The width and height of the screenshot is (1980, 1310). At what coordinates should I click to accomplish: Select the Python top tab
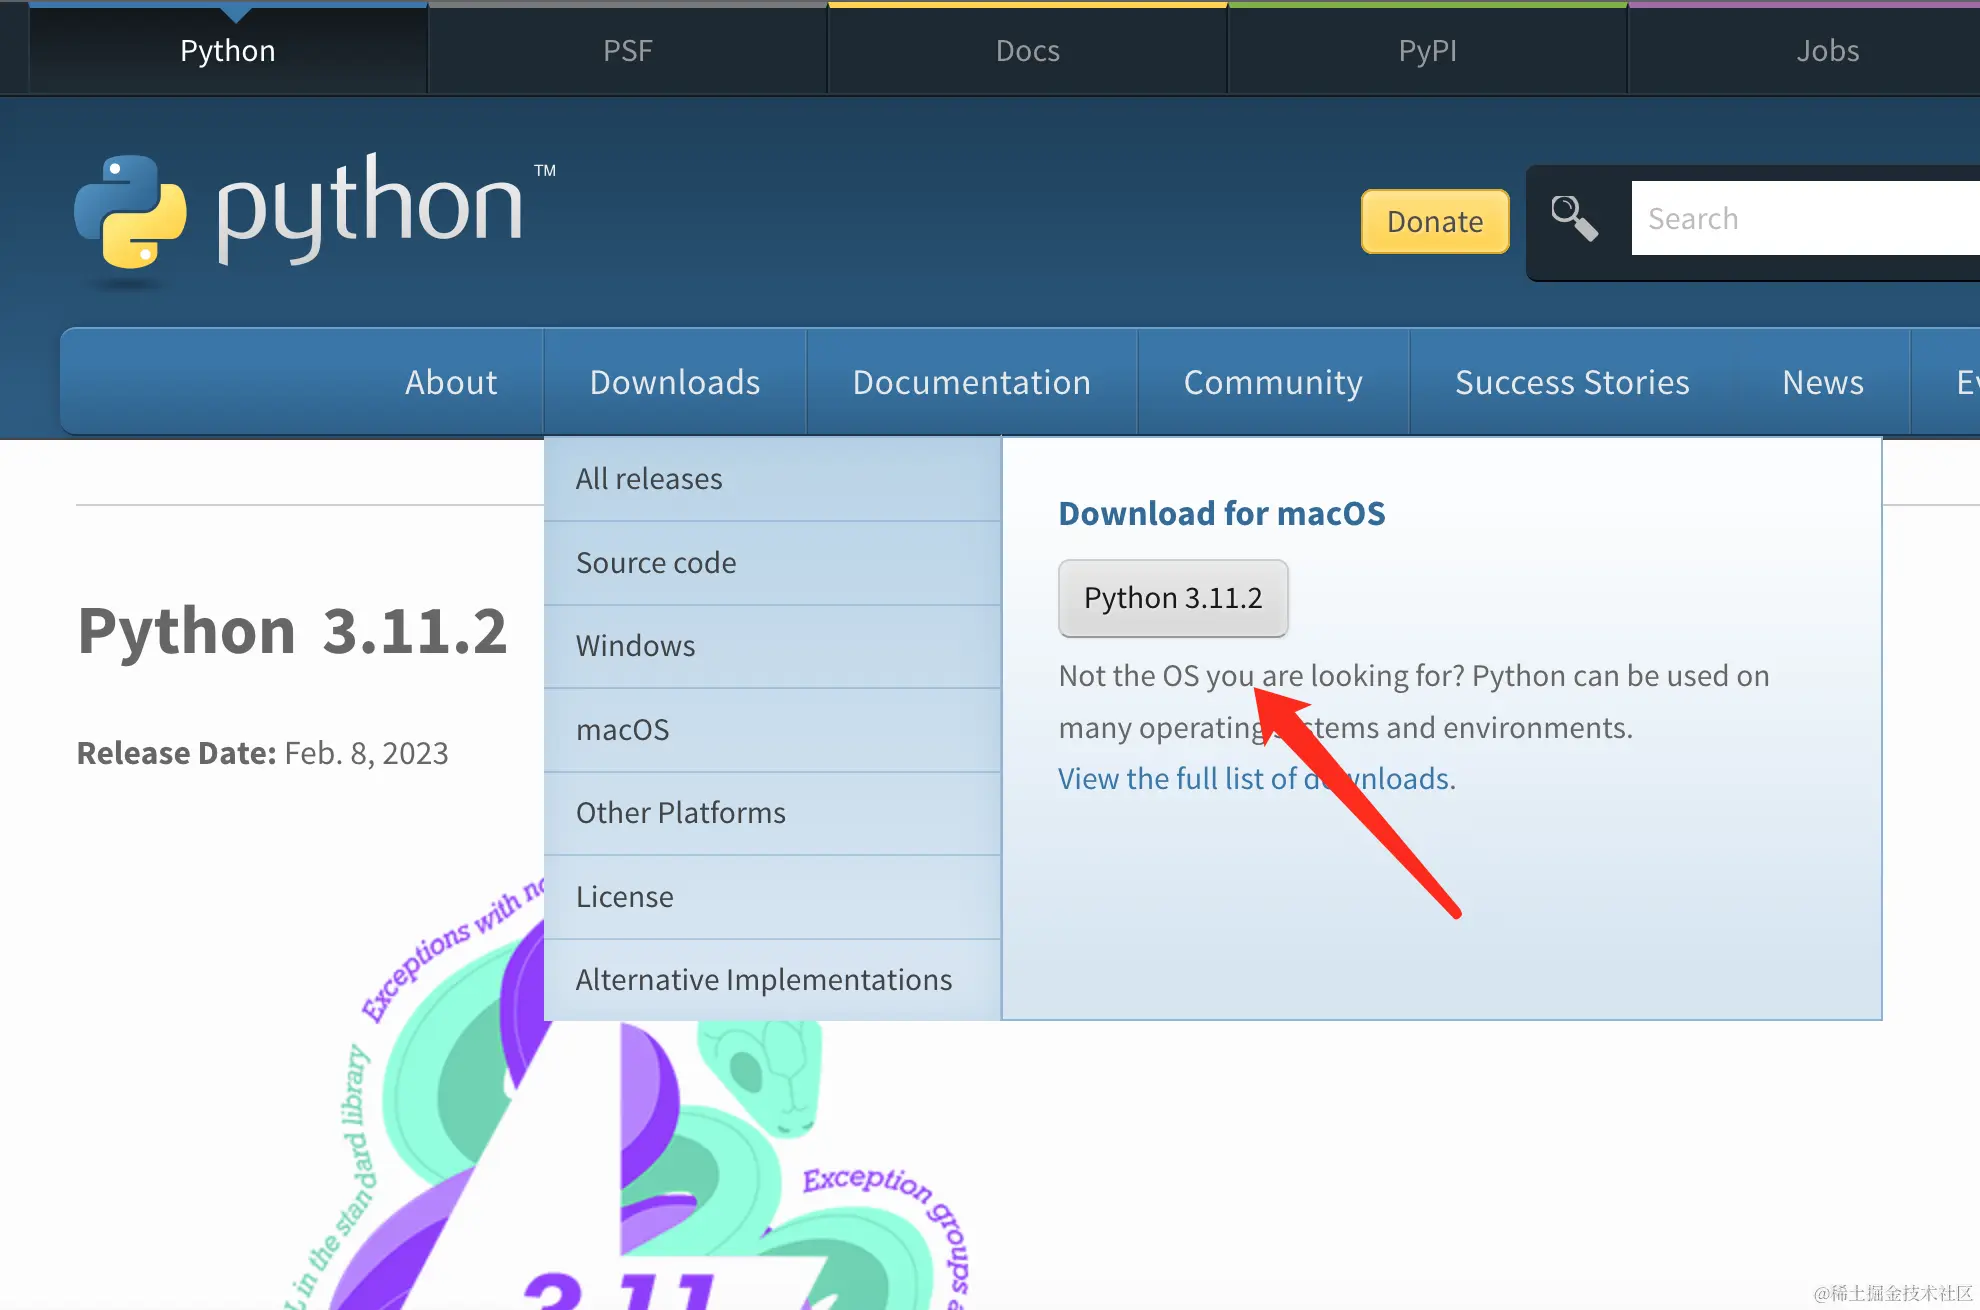[x=228, y=50]
